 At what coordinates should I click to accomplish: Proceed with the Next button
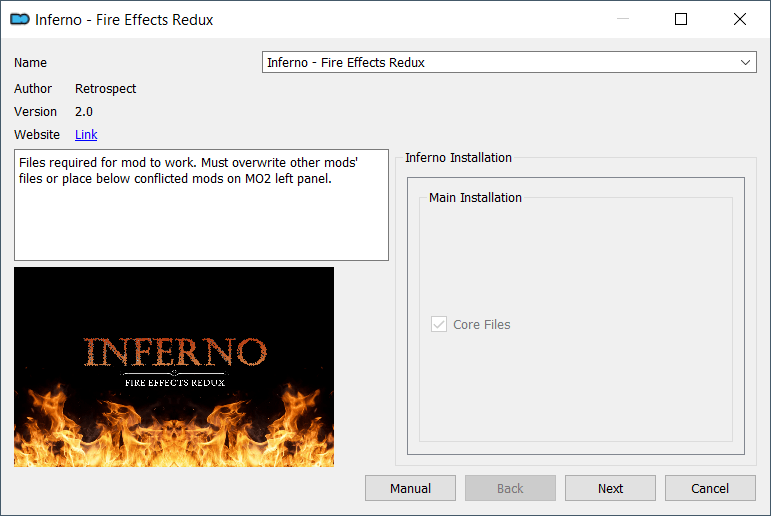[610, 488]
